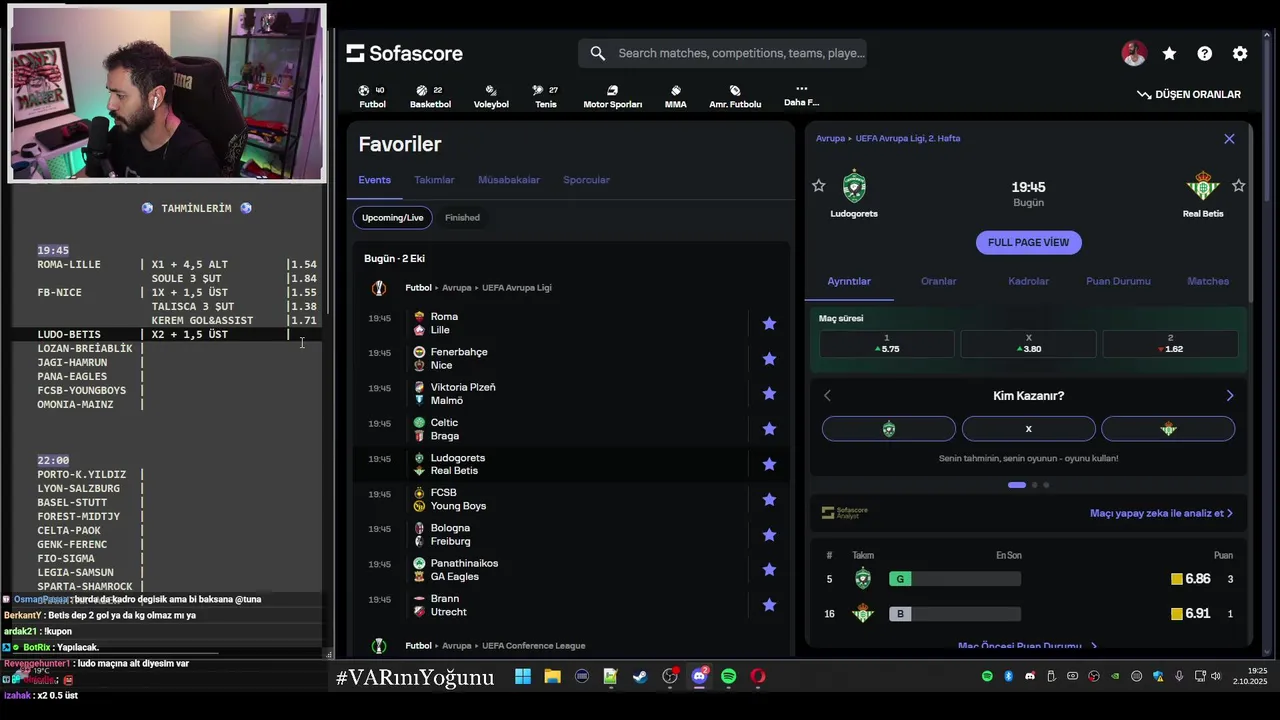Switch to Takımlar tab
Viewport: 1280px width, 720px height.
coord(434,180)
